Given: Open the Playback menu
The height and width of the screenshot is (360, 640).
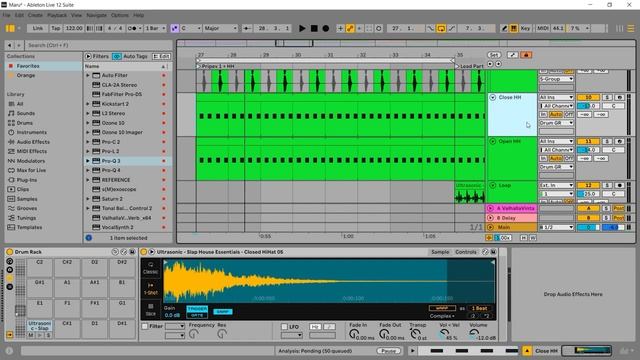Looking at the screenshot, I should [57, 15].
